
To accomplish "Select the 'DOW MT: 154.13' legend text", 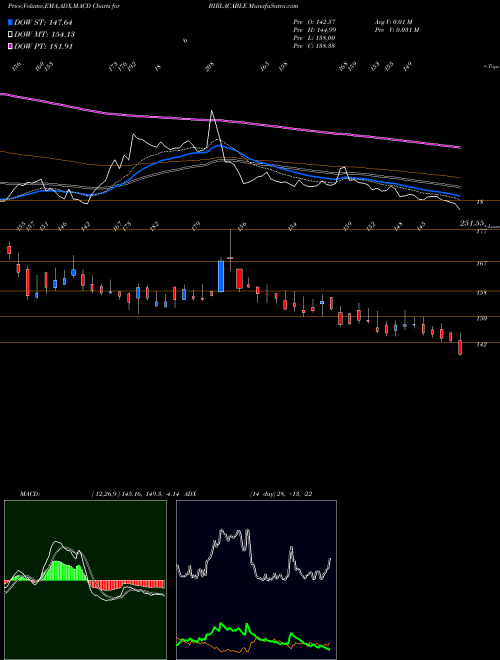I will point(44,35).
